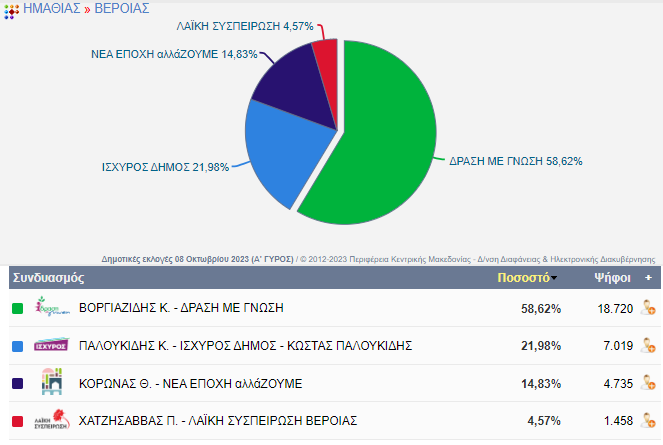Open candidates icon for ΝΕΑ ΕΠΟΧΗ row
This screenshot has width=663, height=445.
point(648,383)
